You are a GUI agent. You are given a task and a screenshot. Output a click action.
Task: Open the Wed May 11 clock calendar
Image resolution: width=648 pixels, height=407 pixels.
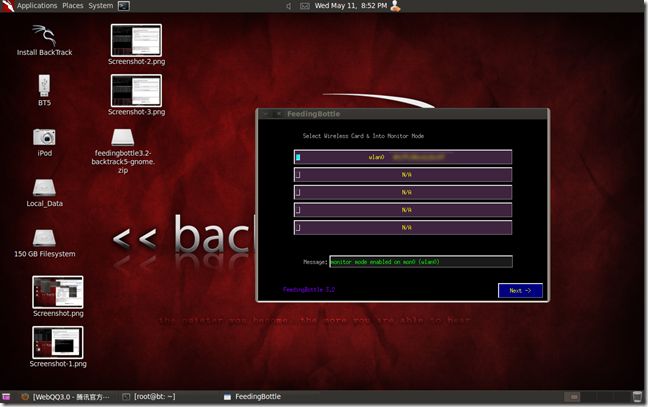[351, 6]
